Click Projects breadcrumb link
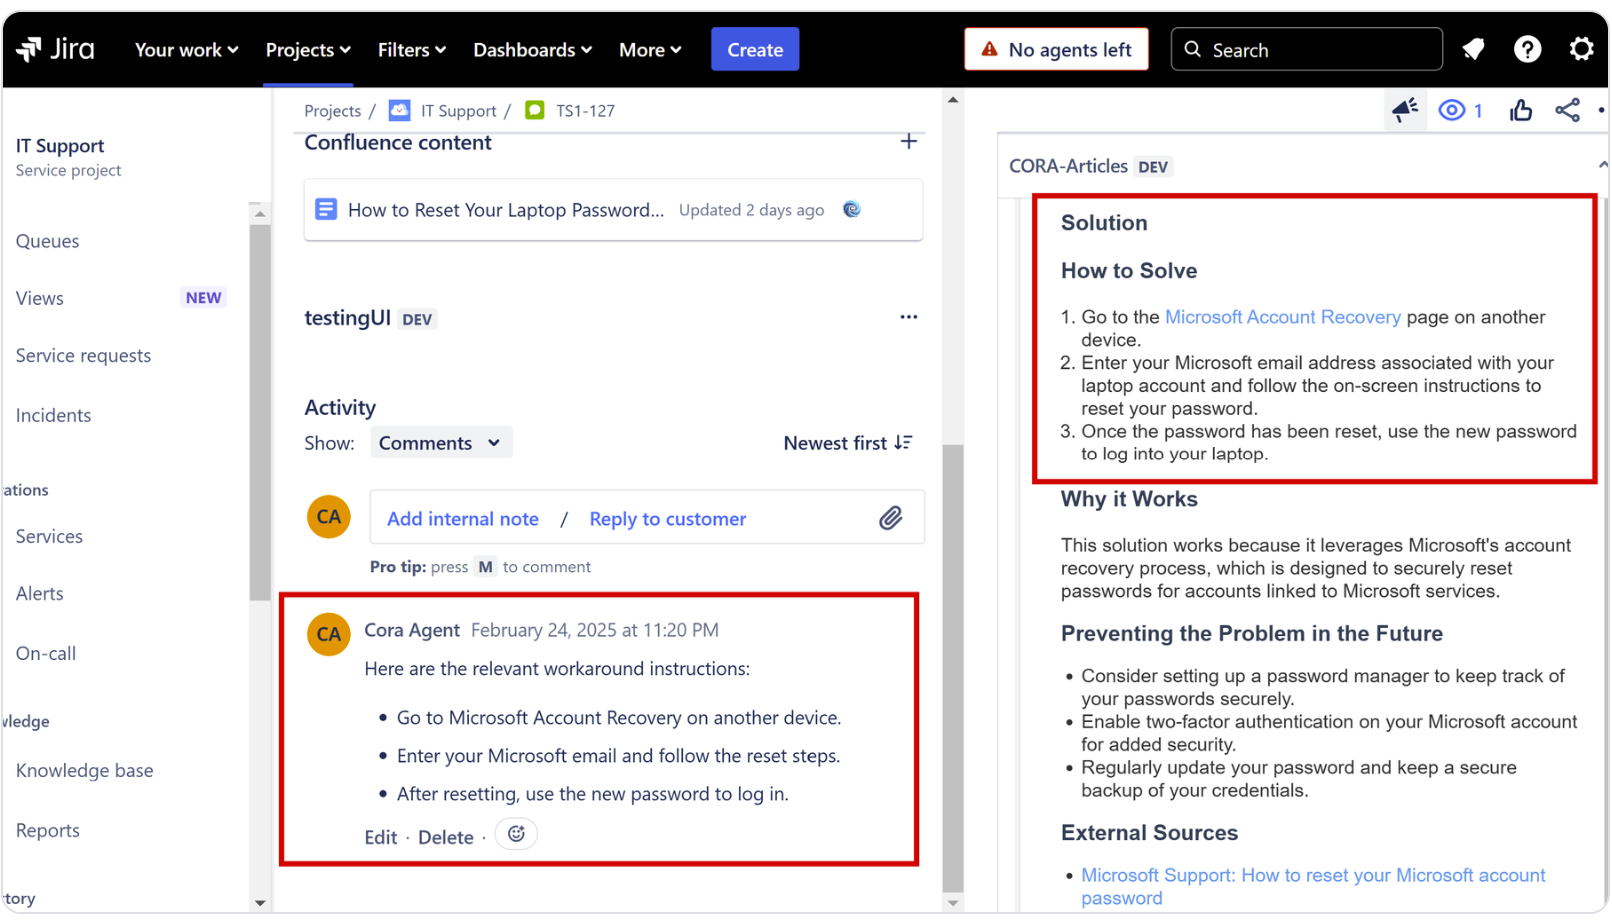Image resolution: width=1612 pixels, height=920 pixels. (332, 111)
